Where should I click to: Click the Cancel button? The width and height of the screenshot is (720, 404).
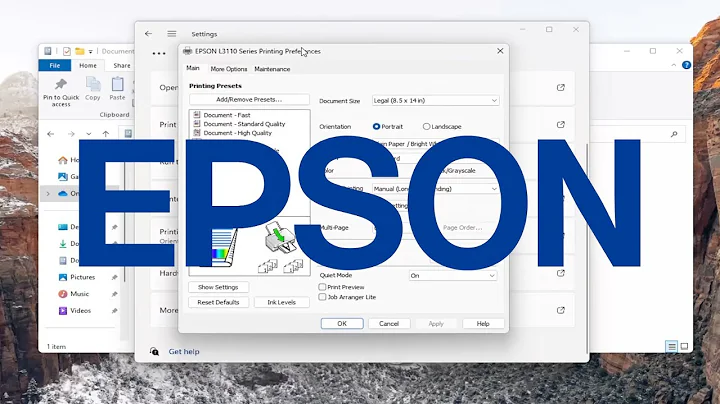[x=389, y=324]
